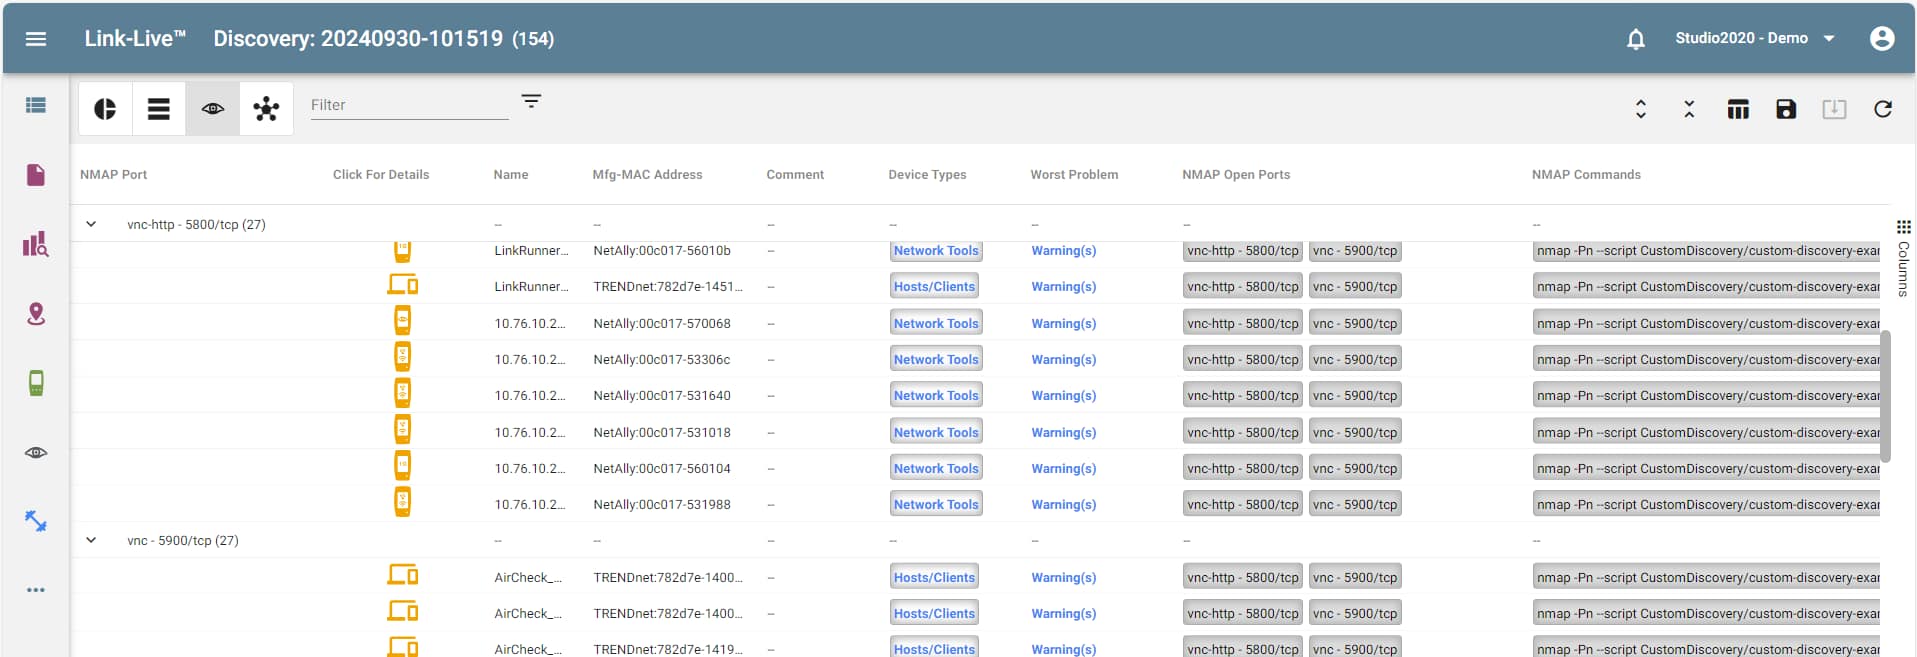Open the hamburger main menu
Image resolution: width=1917 pixels, height=657 pixels.
click(36, 39)
